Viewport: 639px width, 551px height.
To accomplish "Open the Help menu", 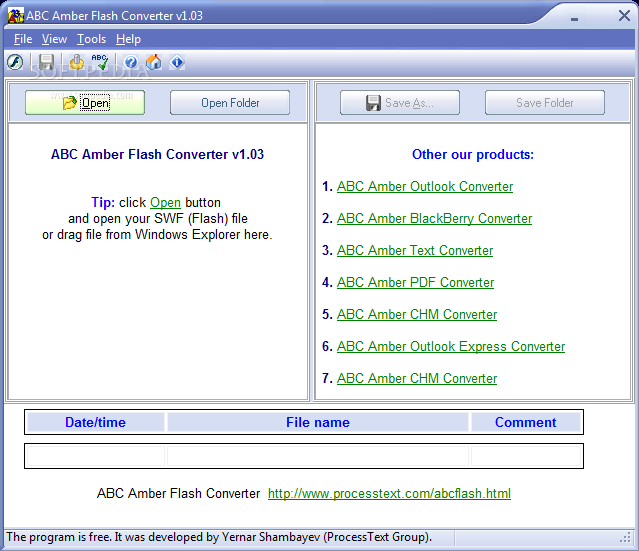I will 128,39.
